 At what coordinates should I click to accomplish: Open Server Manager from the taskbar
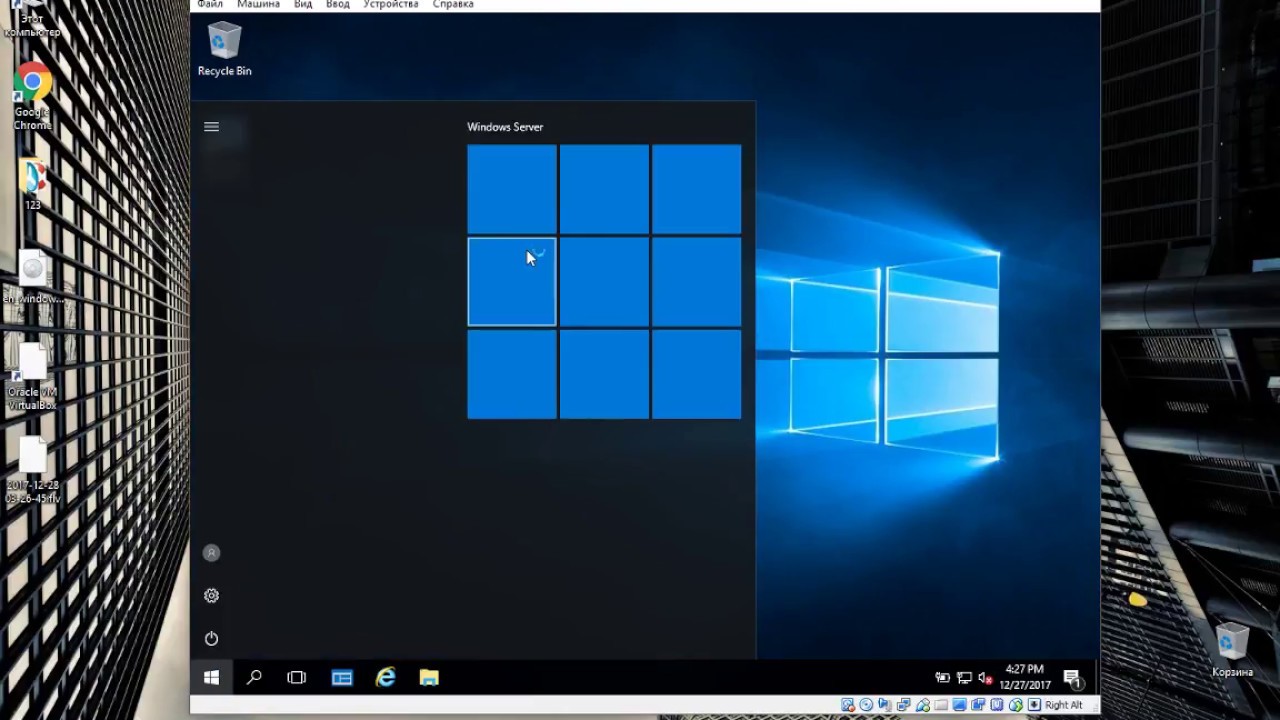(342, 678)
